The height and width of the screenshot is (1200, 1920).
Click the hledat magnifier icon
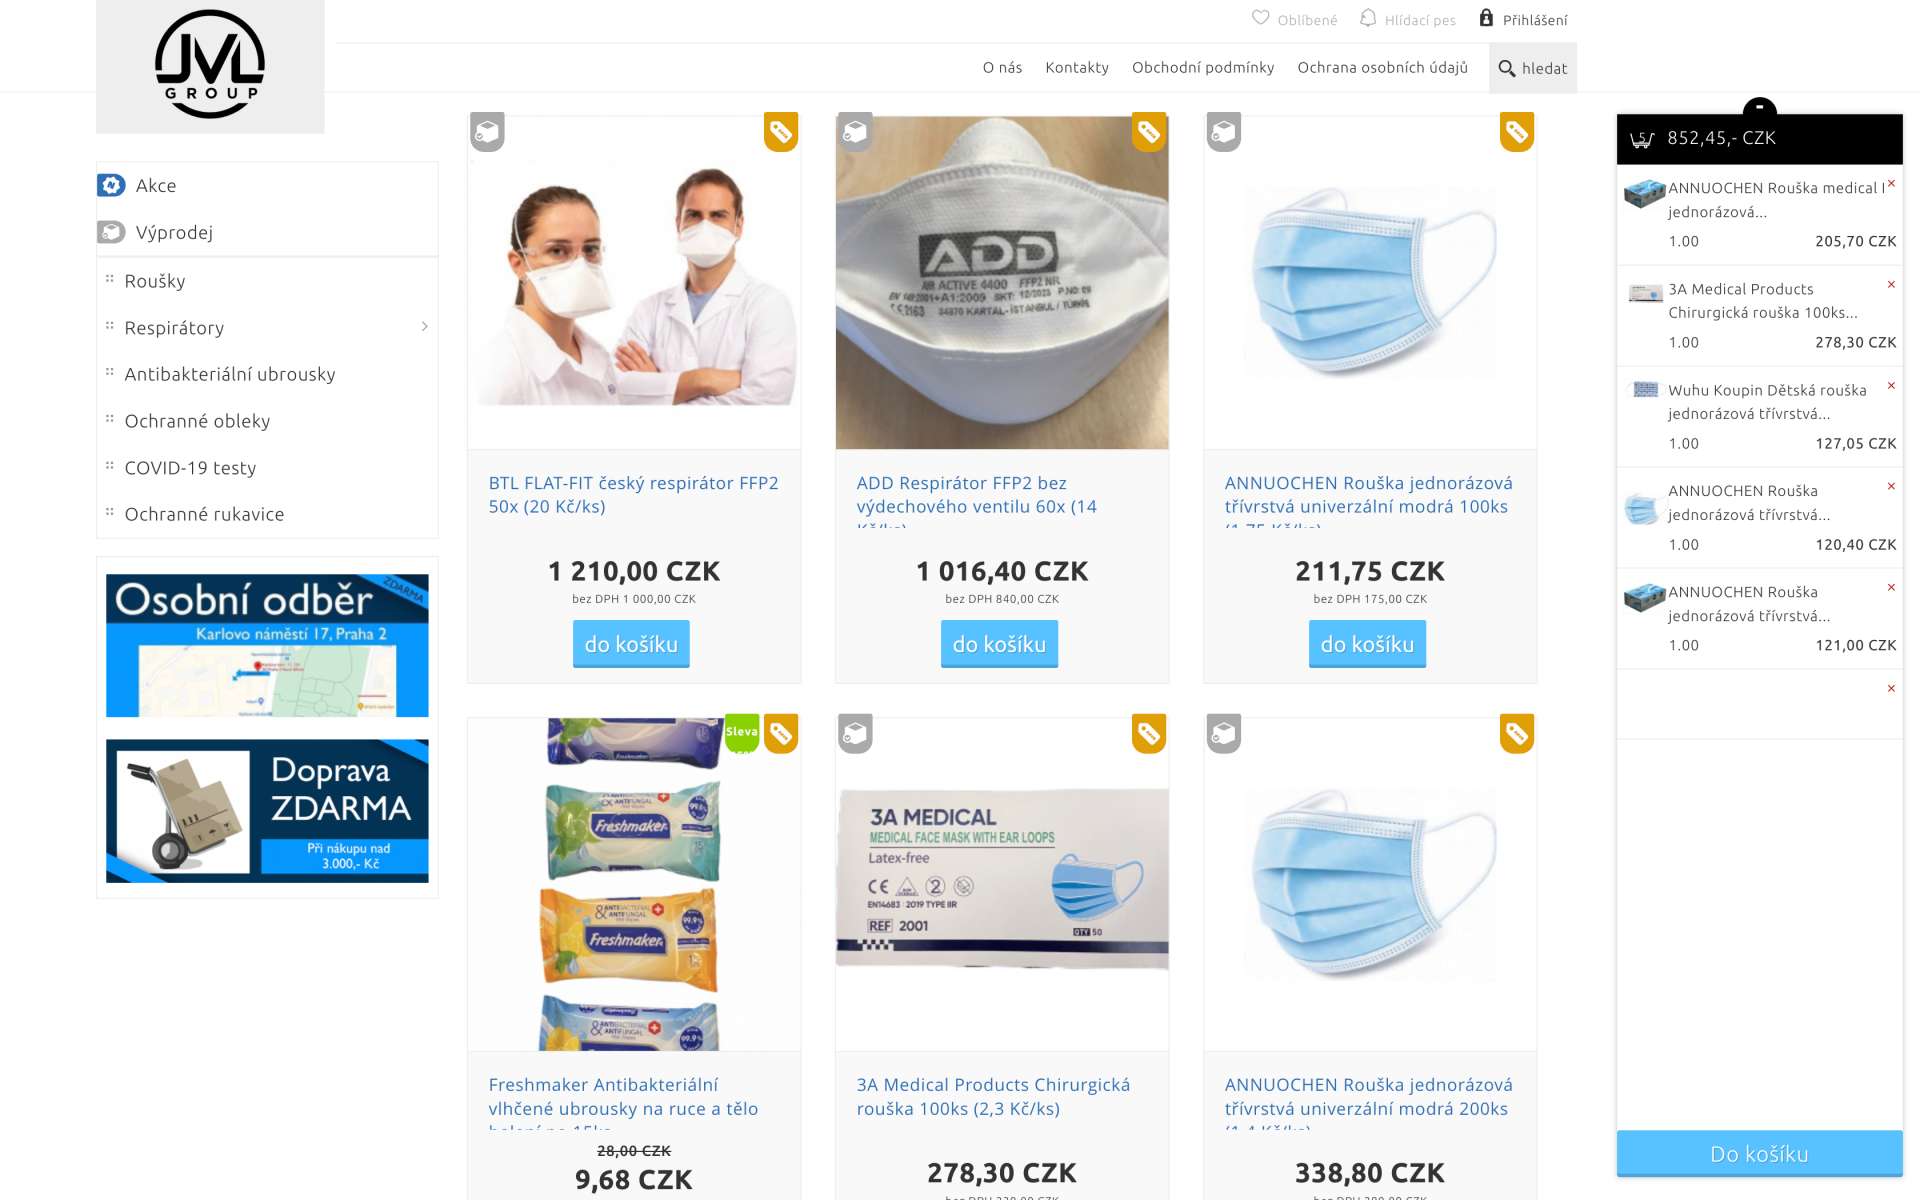(1506, 68)
